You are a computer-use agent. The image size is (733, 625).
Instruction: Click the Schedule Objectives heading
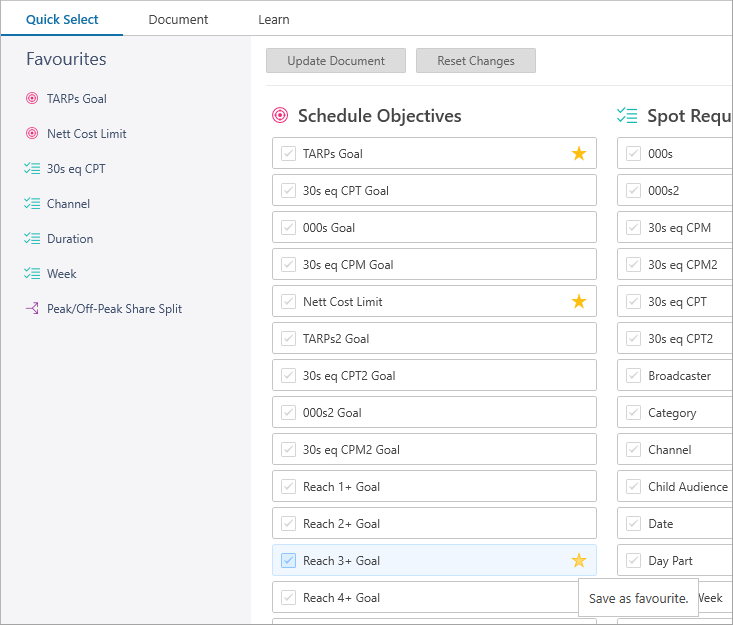tap(380, 115)
